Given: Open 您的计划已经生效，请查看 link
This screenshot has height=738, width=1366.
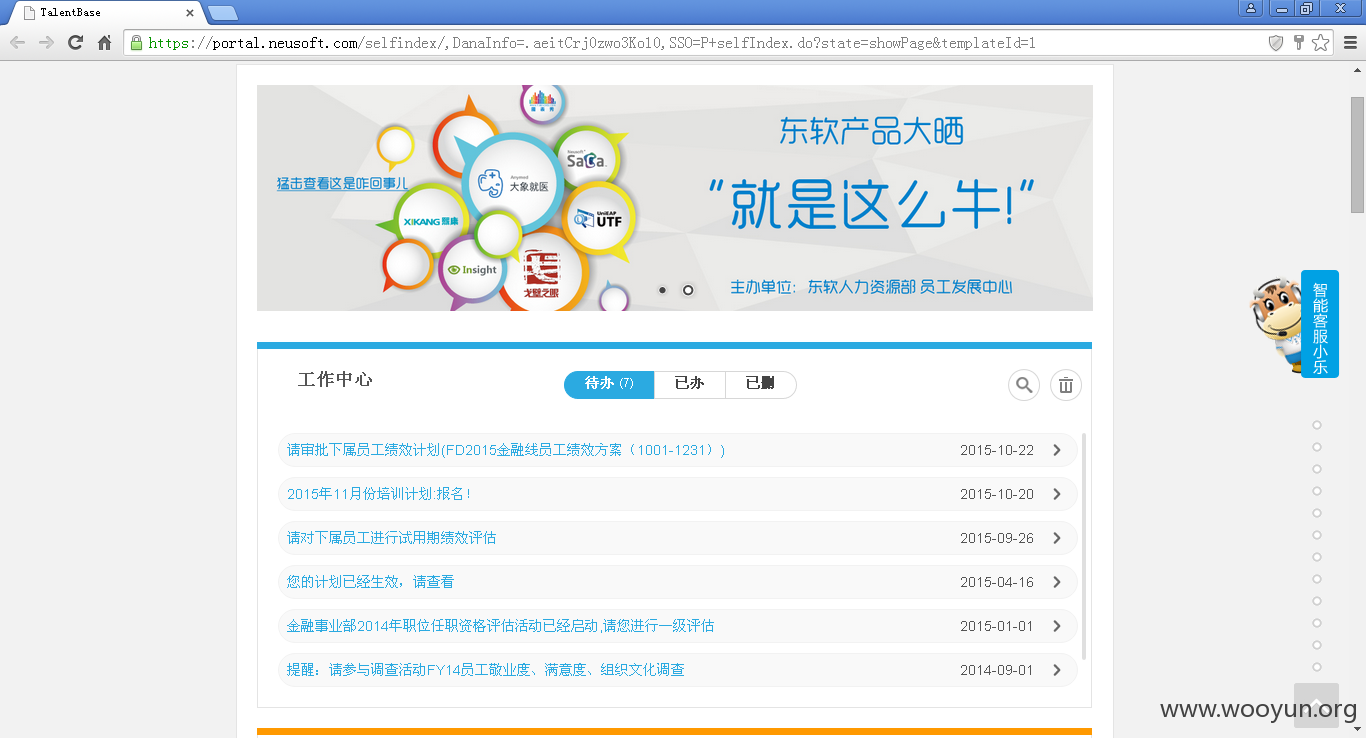Looking at the screenshot, I should pos(371,582).
